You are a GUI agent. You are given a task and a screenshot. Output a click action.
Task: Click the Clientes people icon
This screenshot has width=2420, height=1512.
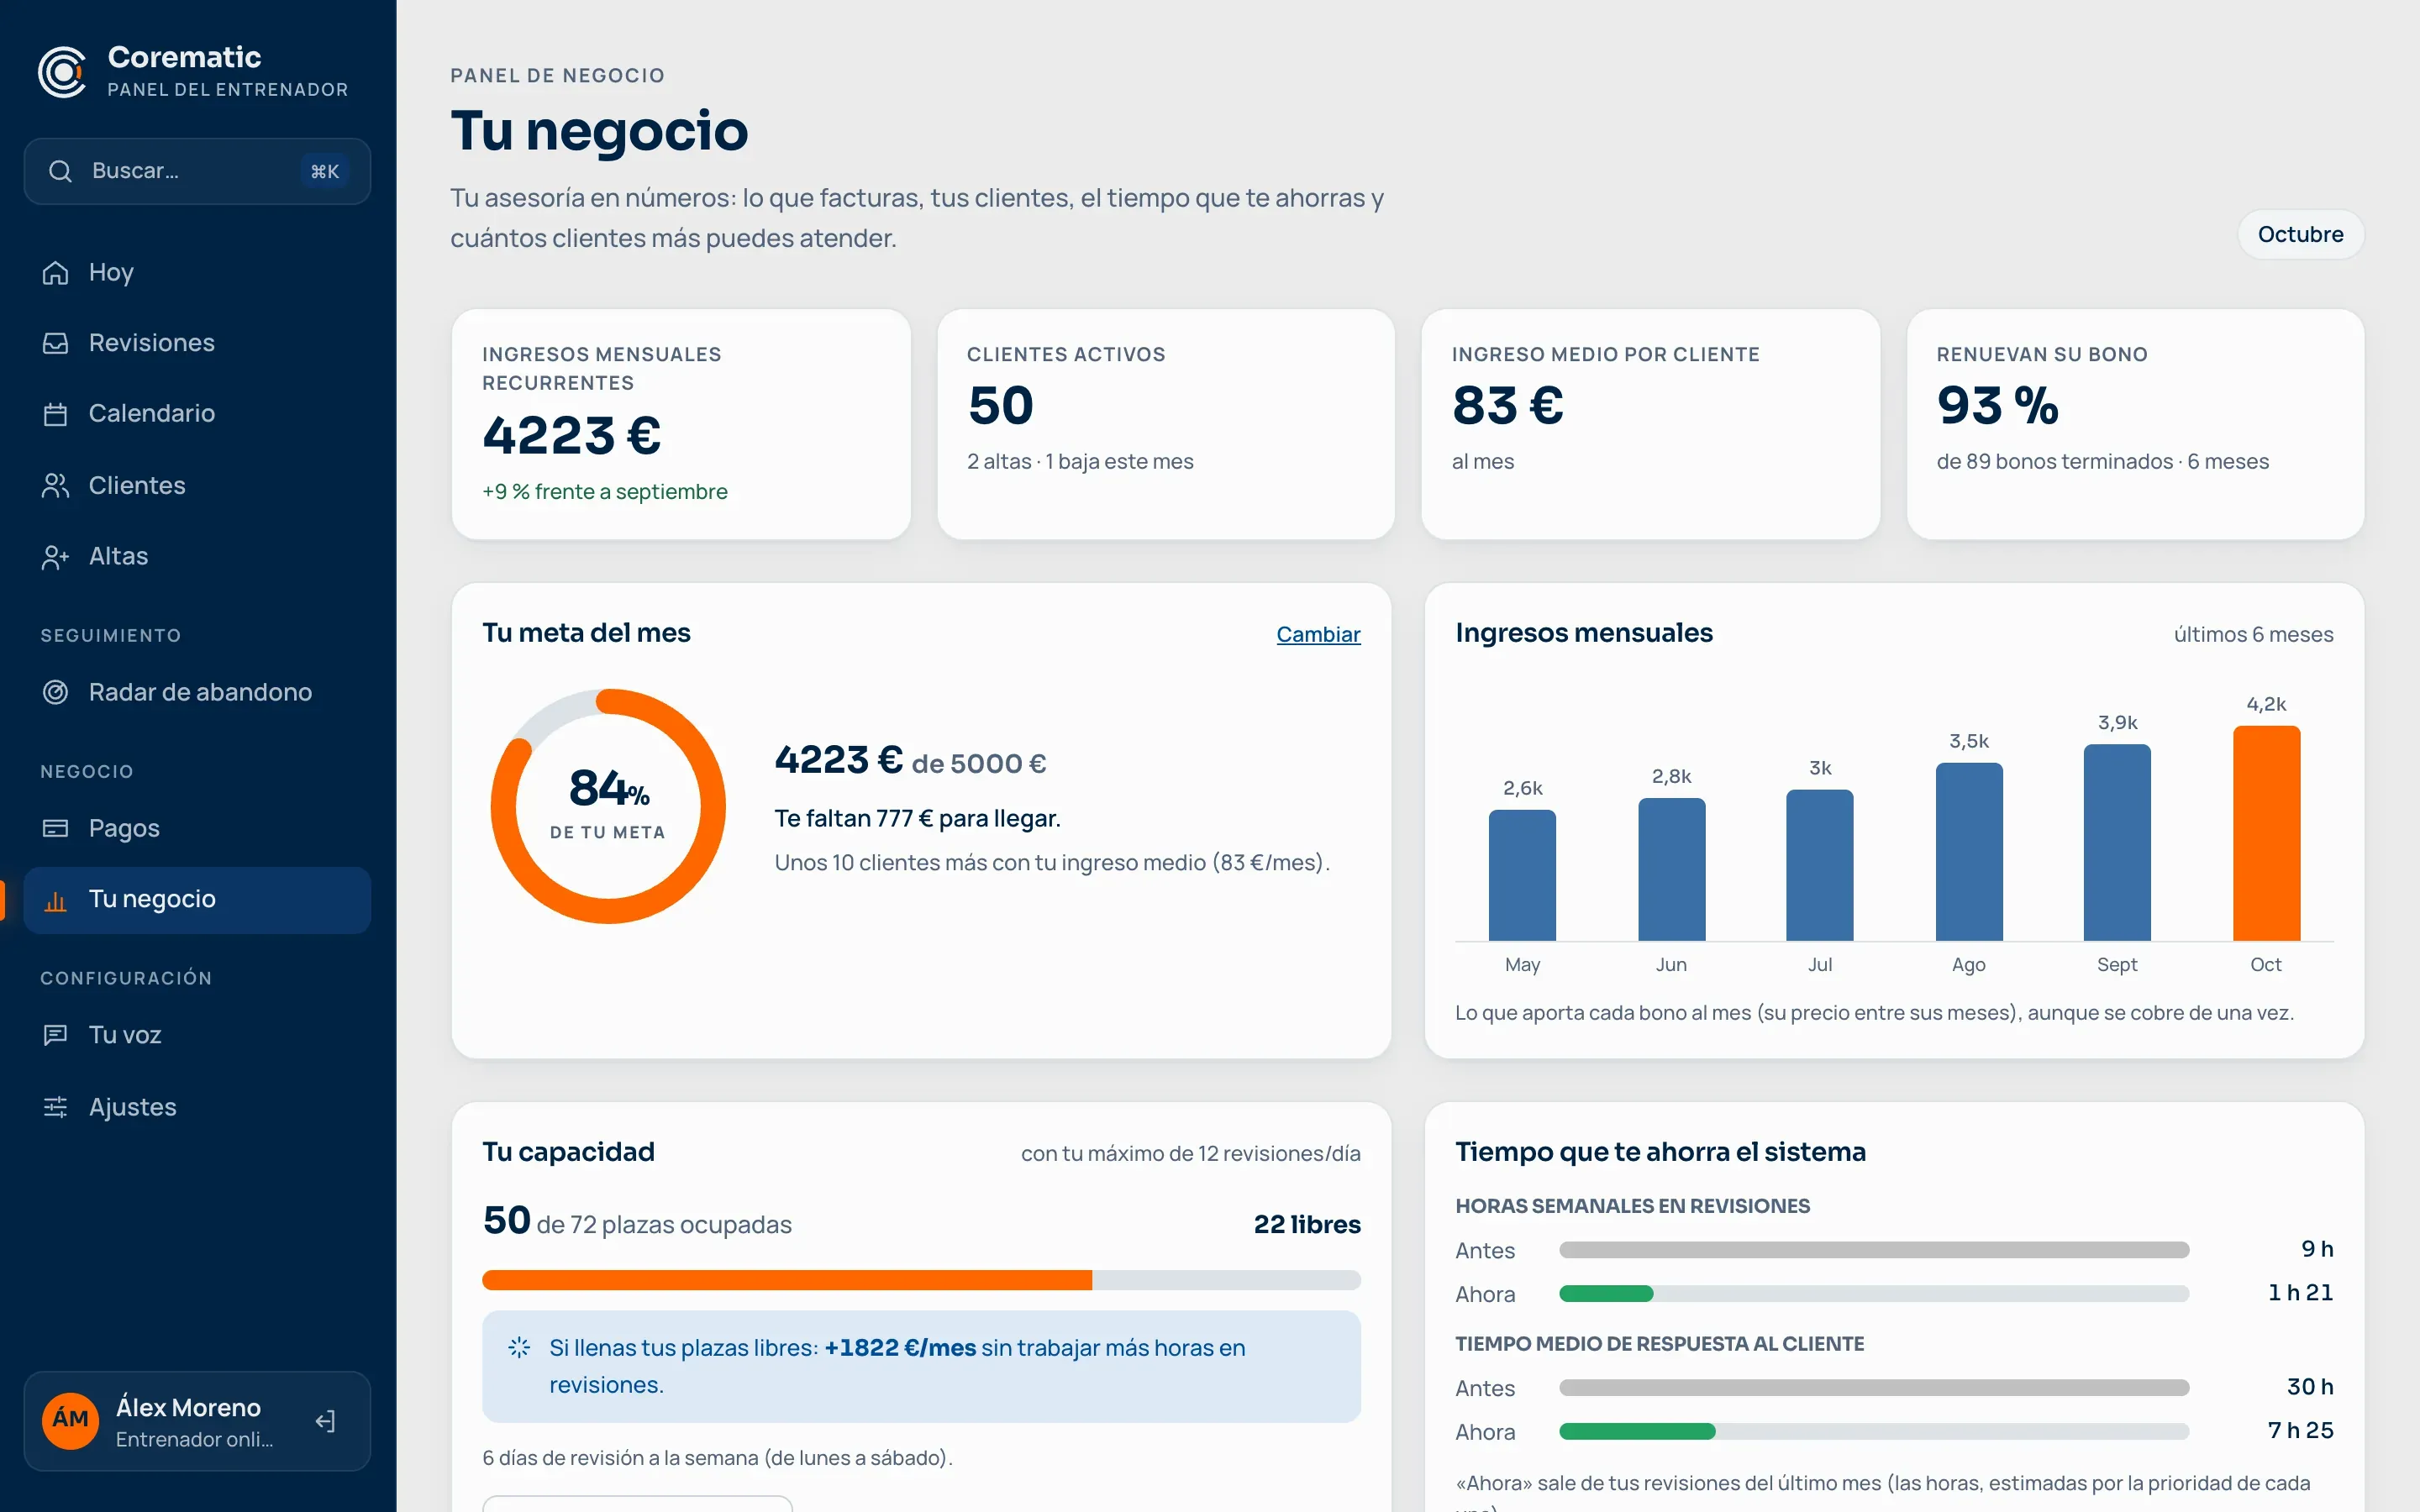pyautogui.click(x=55, y=485)
